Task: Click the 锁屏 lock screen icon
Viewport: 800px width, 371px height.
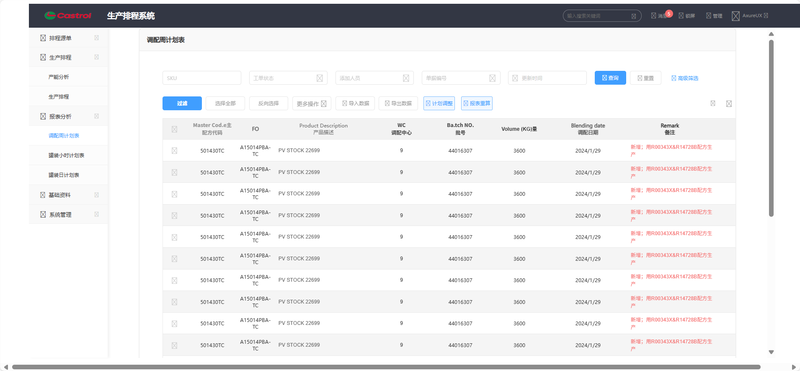Action: 681,16
